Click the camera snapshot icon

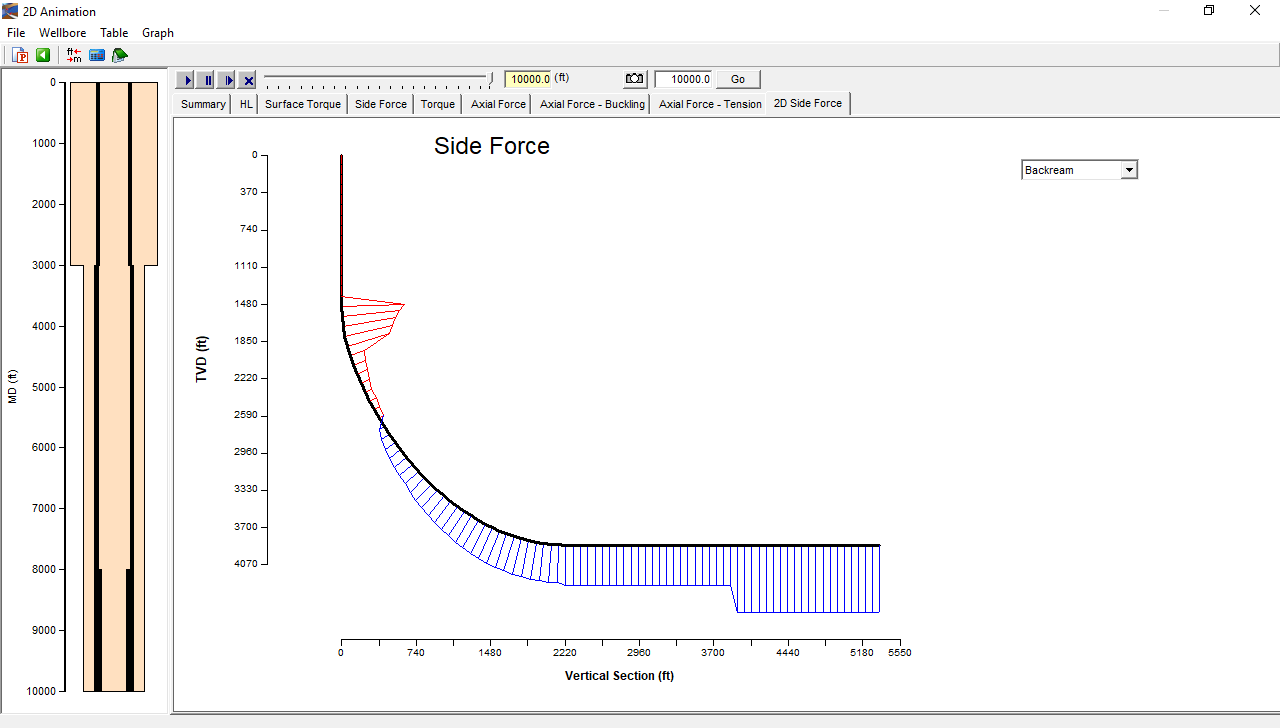pyautogui.click(x=635, y=79)
